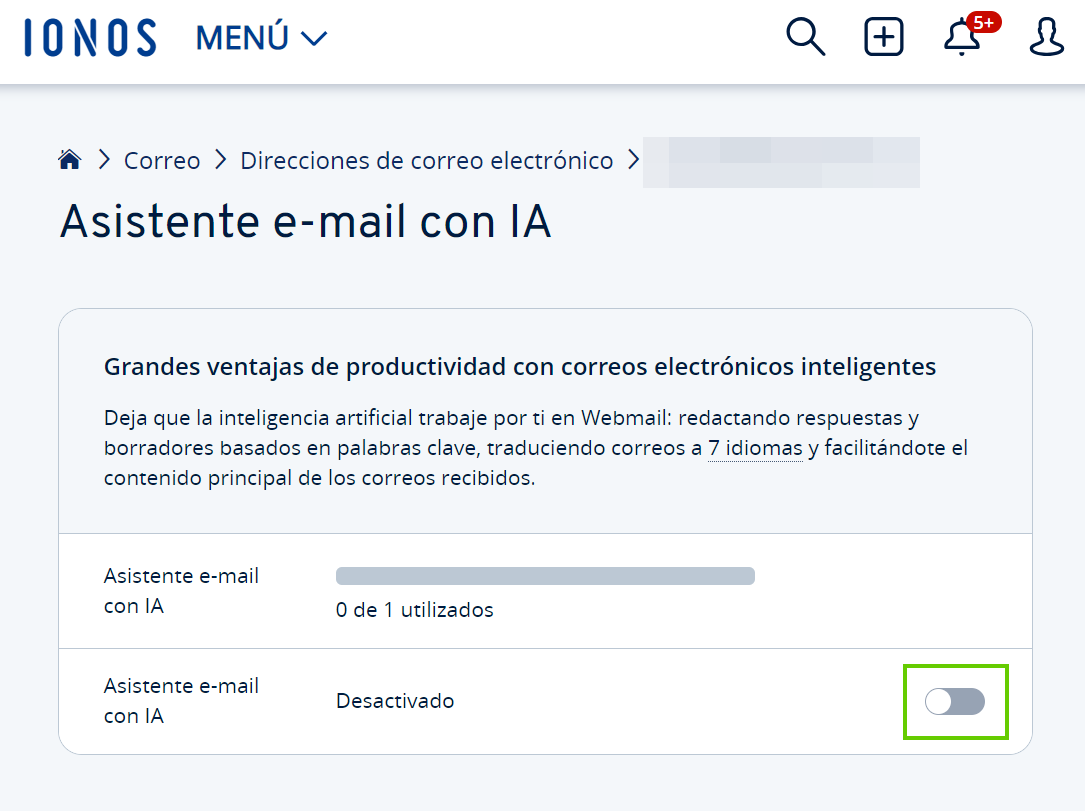Screen dimensions: 1085x811
Task: Navigate to Correo in the breadcrumb
Action: click(162, 160)
